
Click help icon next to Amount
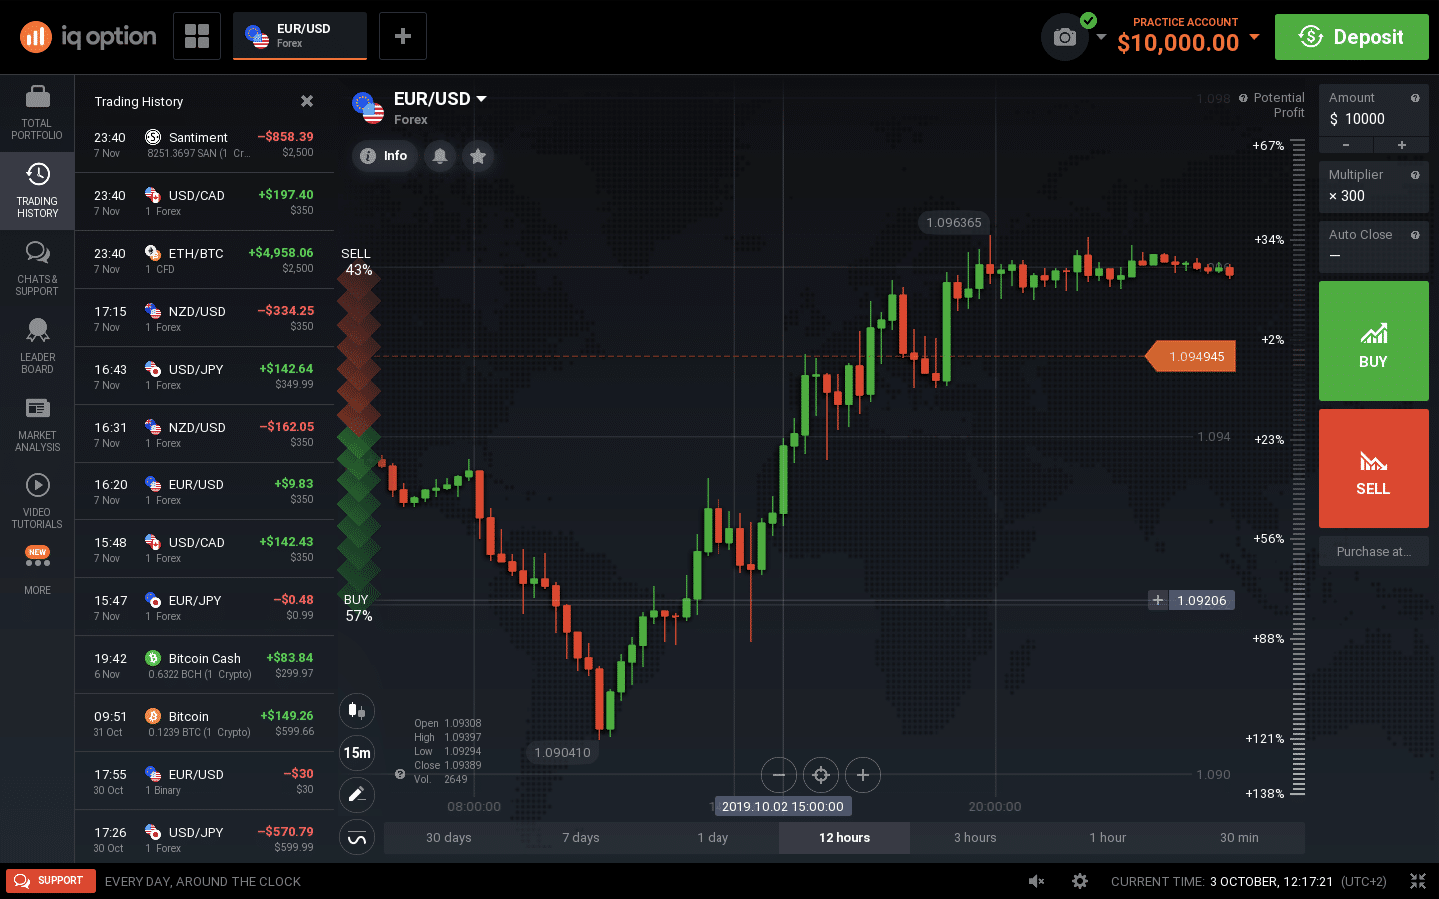(x=1415, y=98)
